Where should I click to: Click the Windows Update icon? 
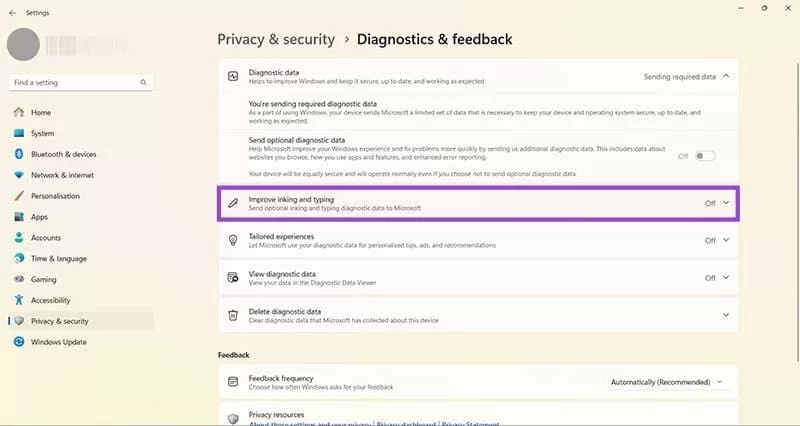[x=19, y=342]
